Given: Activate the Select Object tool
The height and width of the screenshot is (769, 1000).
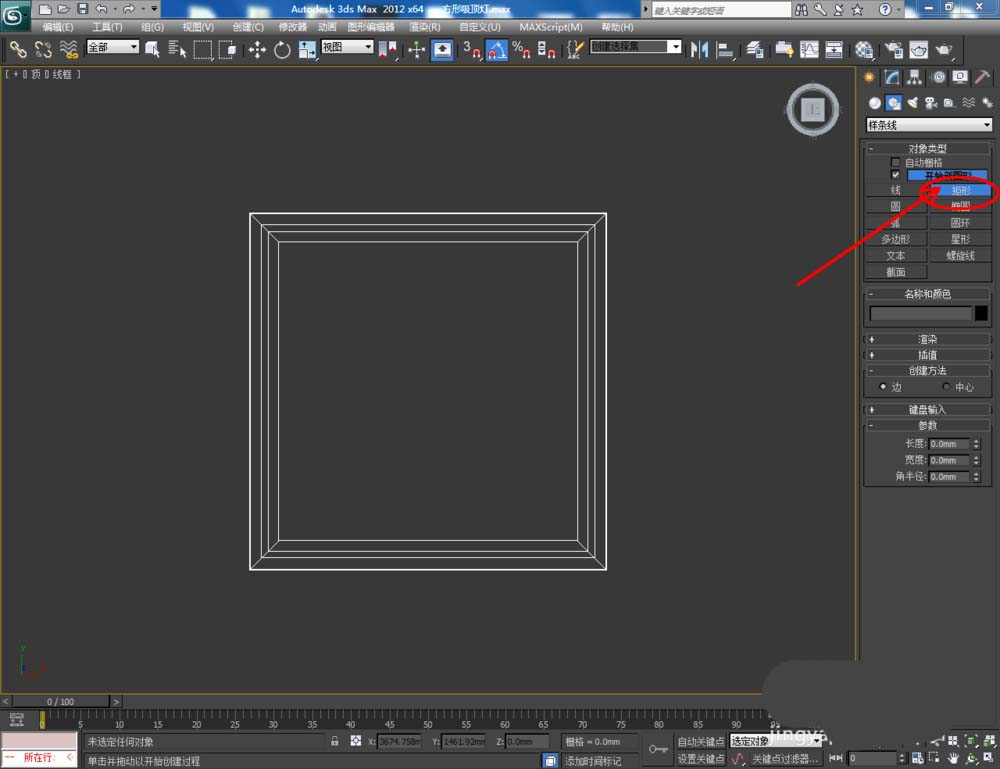Looking at the screenshot, I should (x=152, y=49).
